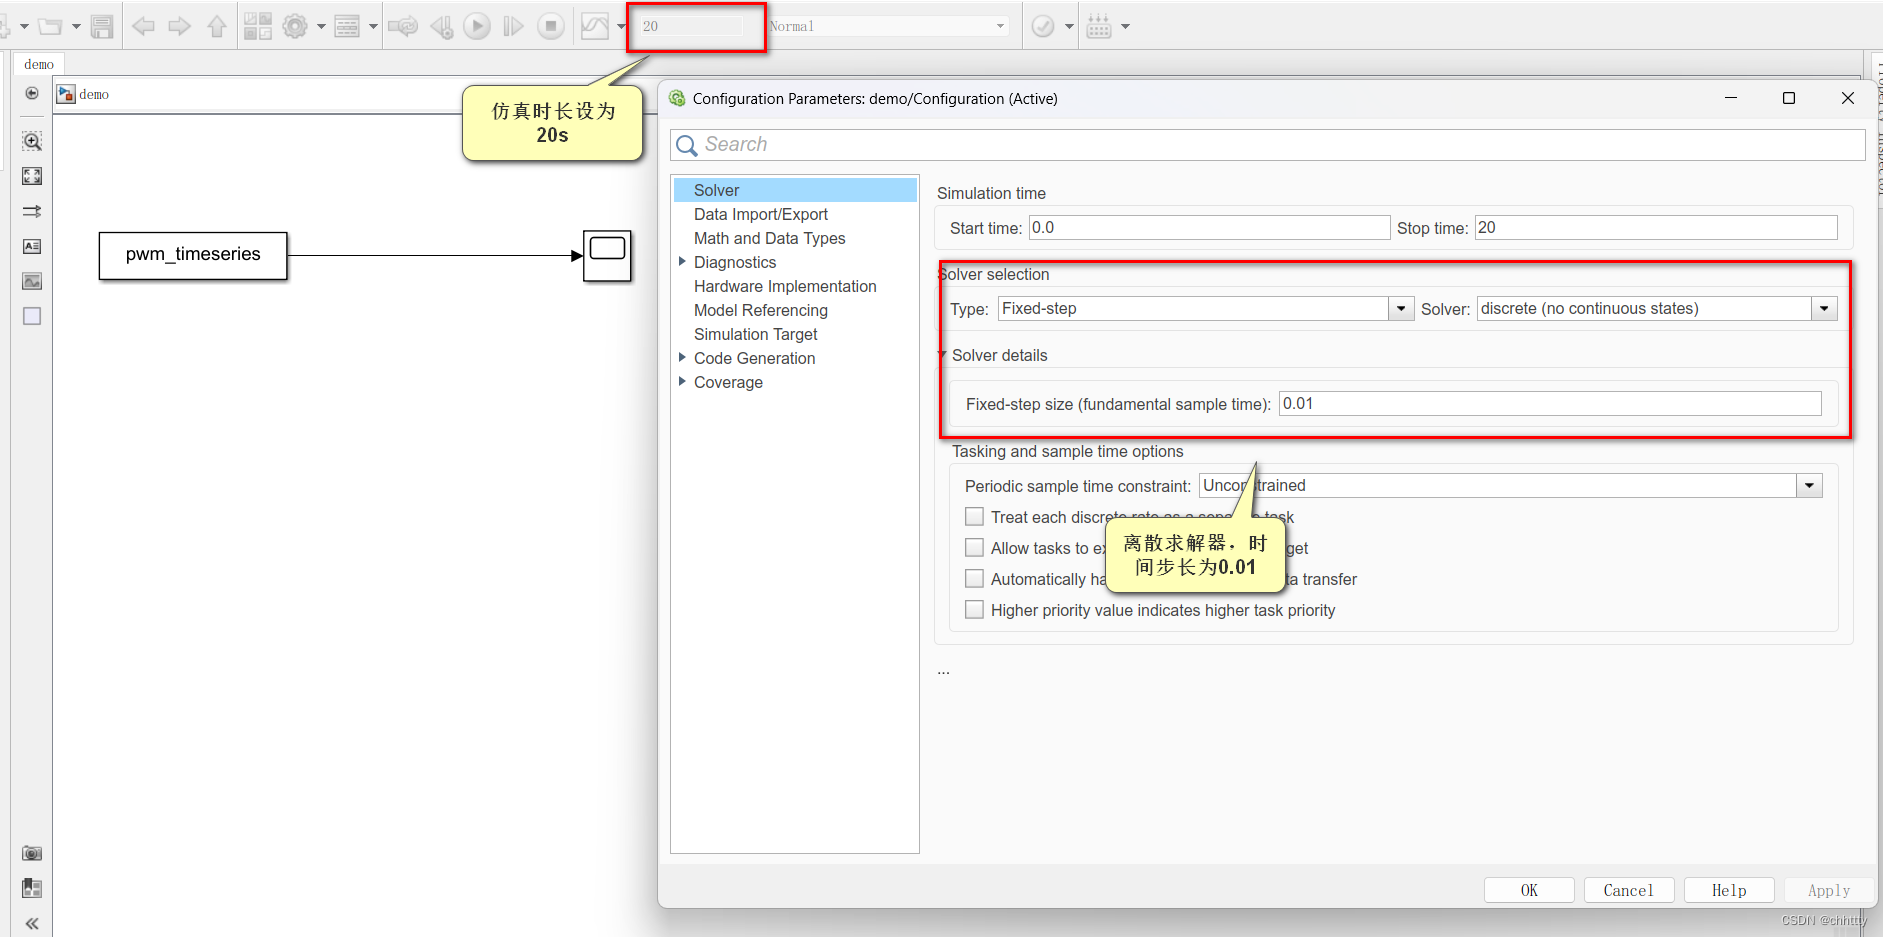1883x937 pixels.
Task: Click the Apply button
Action: coord(1829,890)
